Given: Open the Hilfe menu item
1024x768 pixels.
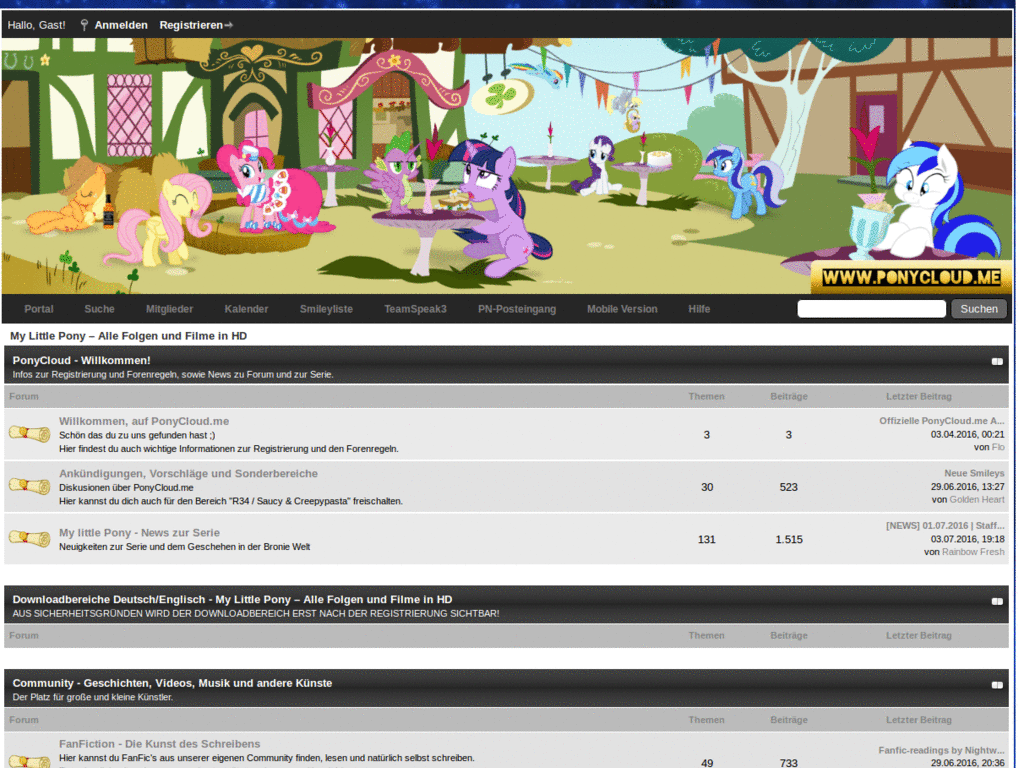Looking at the screenshot, I should tap(699, 309).
